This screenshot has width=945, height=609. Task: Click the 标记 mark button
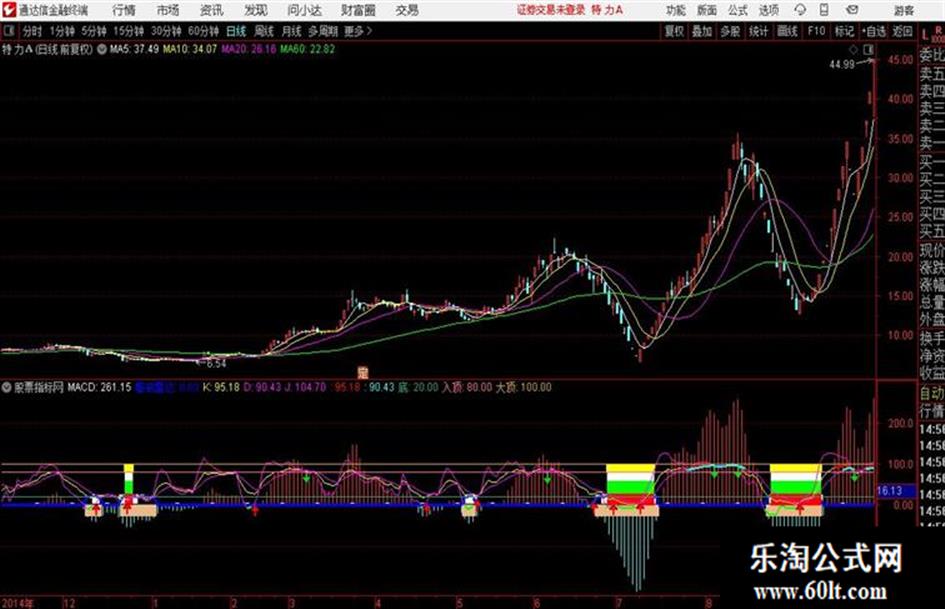tap(844, 31)
